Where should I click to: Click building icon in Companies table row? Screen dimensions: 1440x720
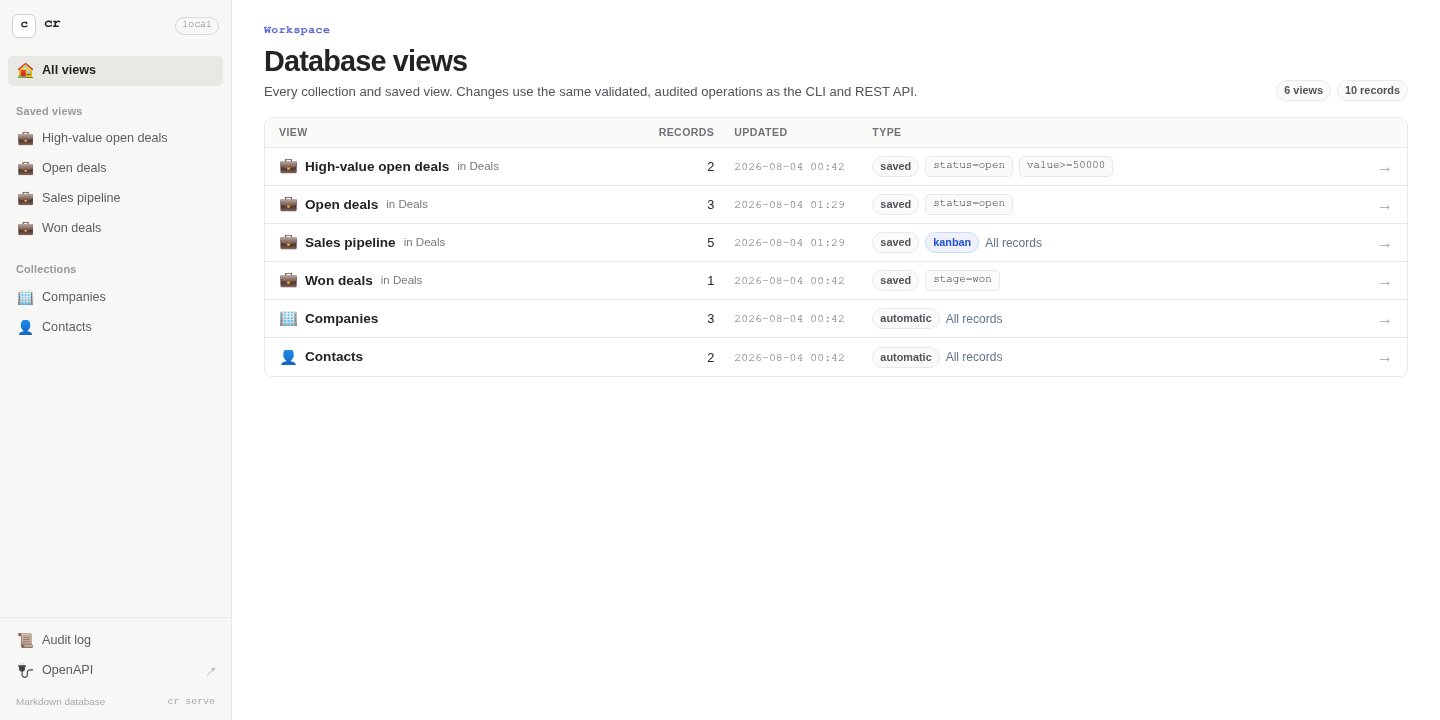(288, 318)
